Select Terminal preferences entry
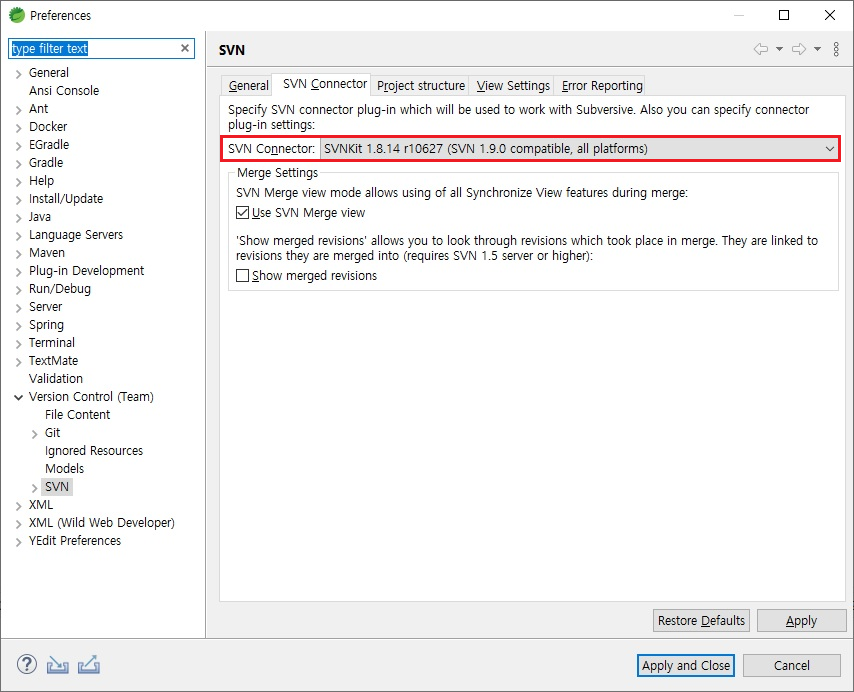The height and width of the screenshot is (692, 854). [x=52, y=342]
